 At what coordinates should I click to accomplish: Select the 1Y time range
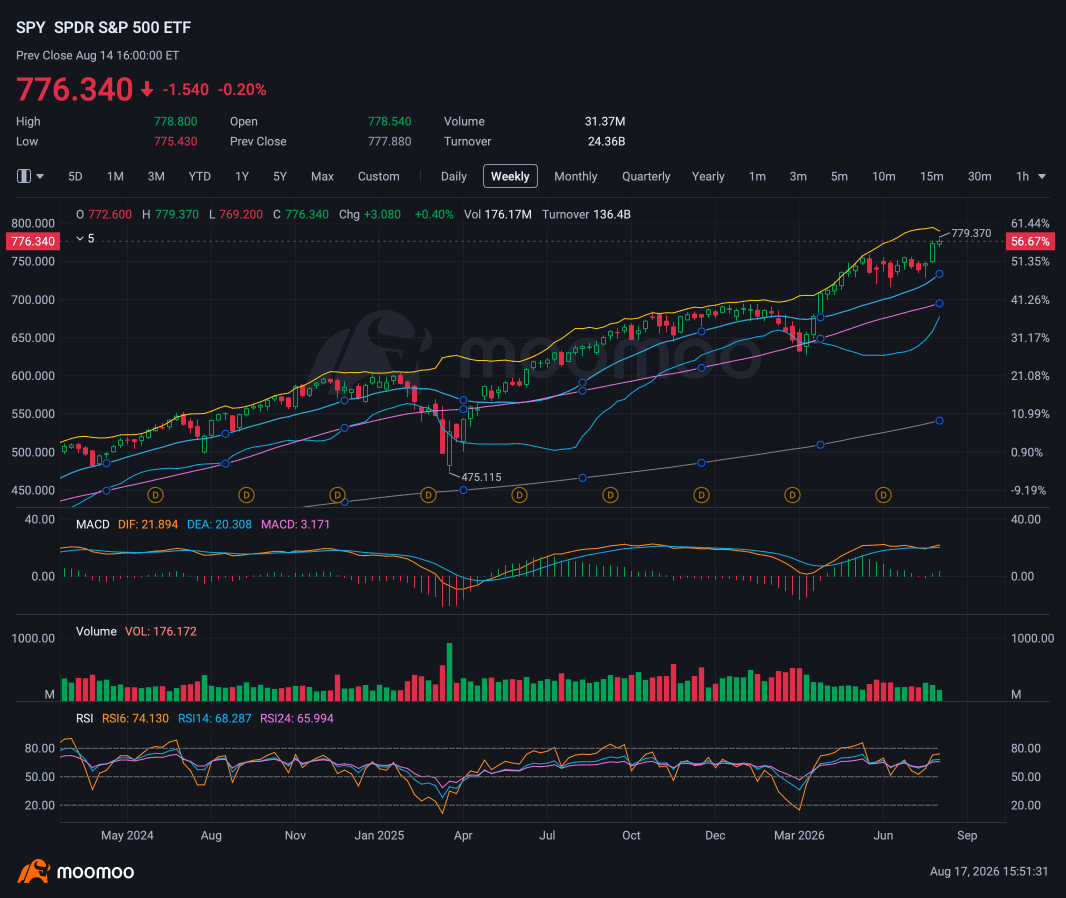click(x=241, y=176)
